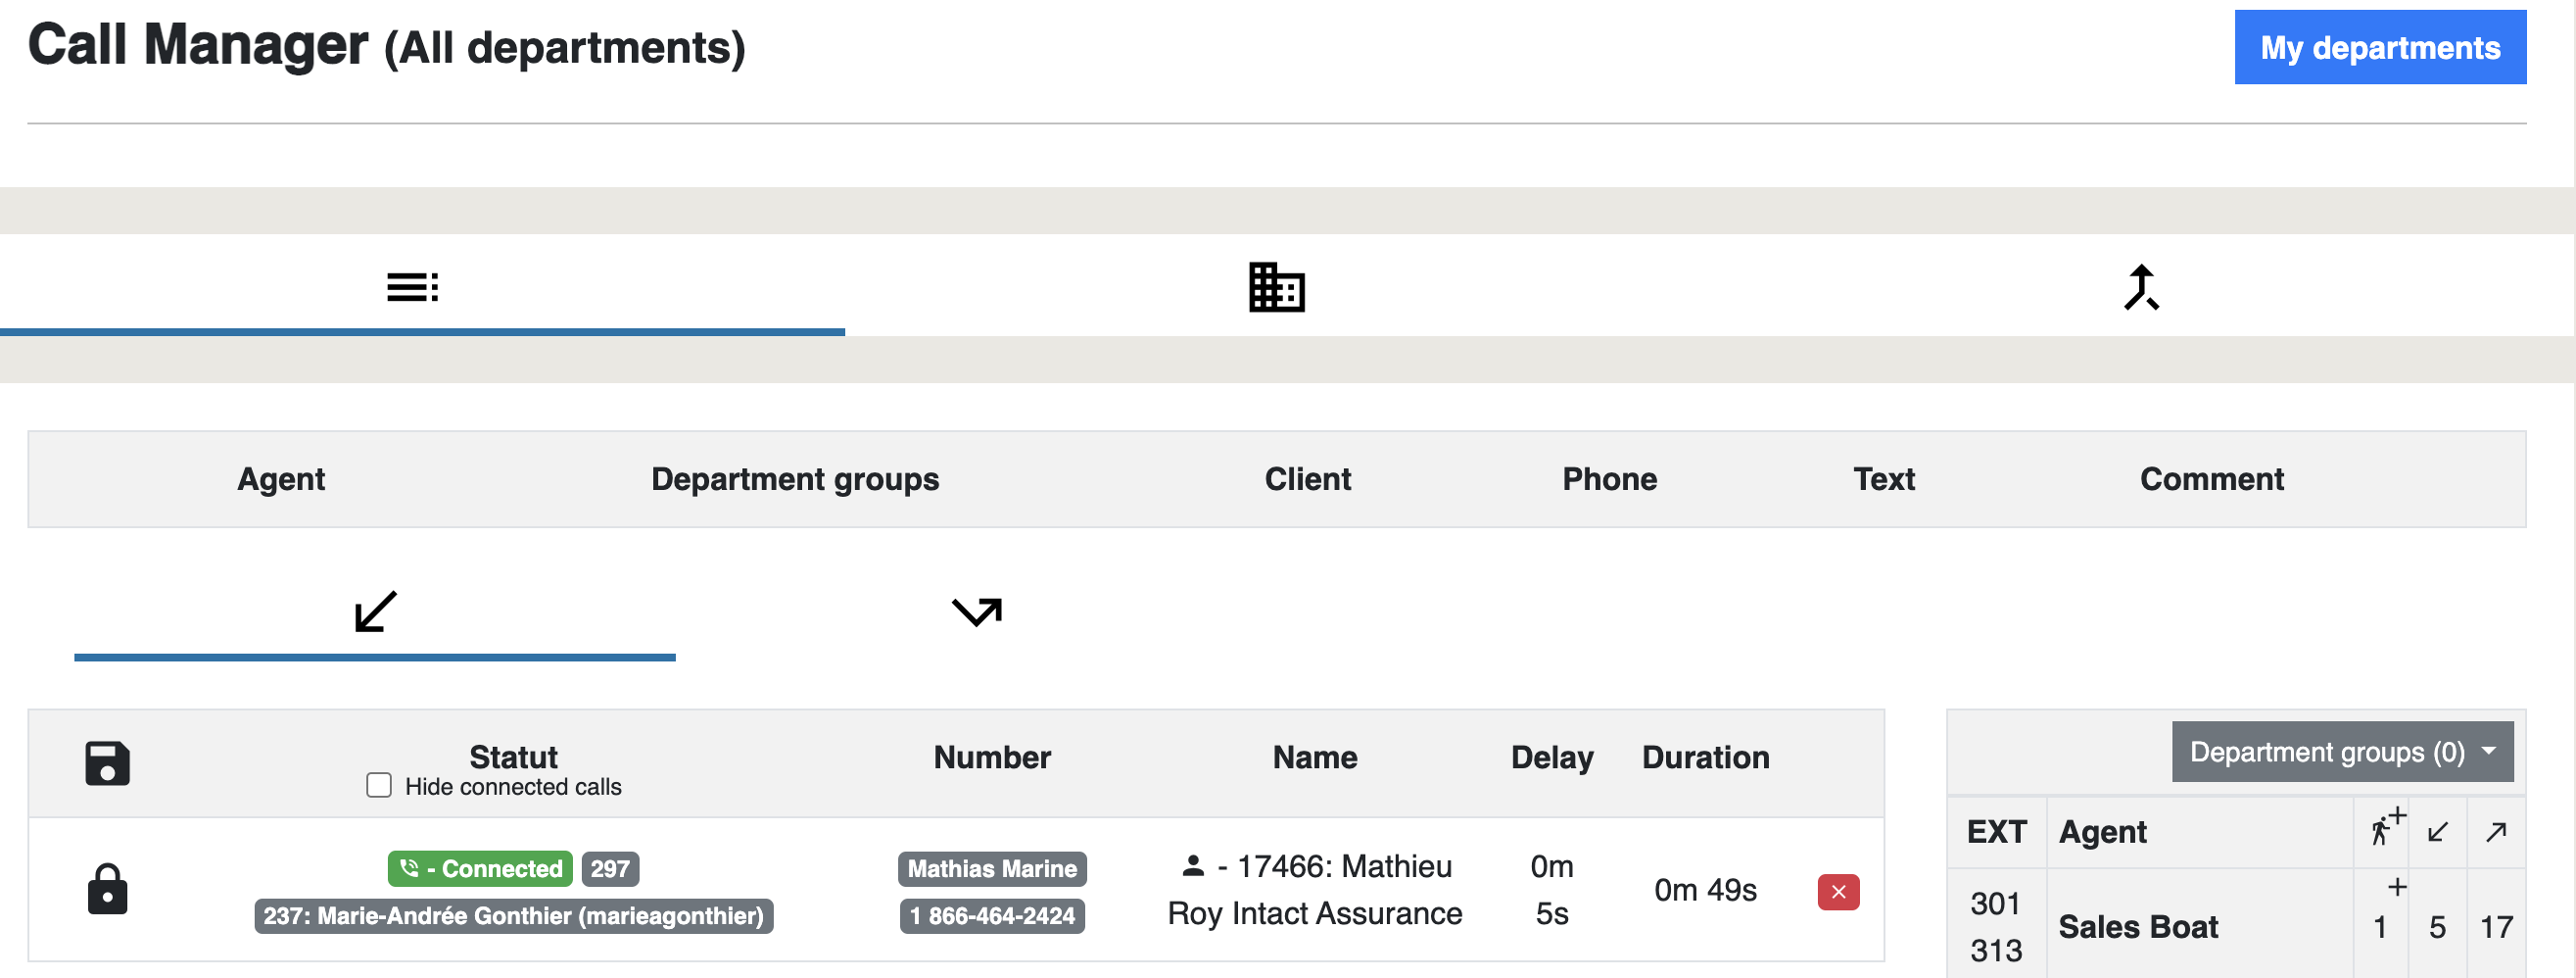Viewport: 2576px width, 978px height.
Task: Open the call merge arrow tab
Action: (2141, 288)
